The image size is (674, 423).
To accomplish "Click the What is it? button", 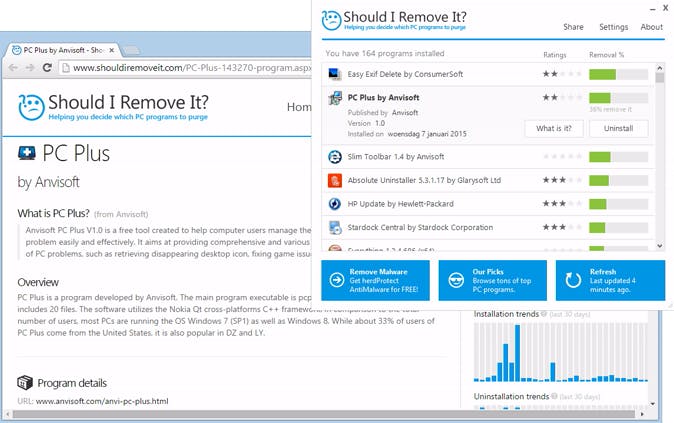I will coord(554,128).
